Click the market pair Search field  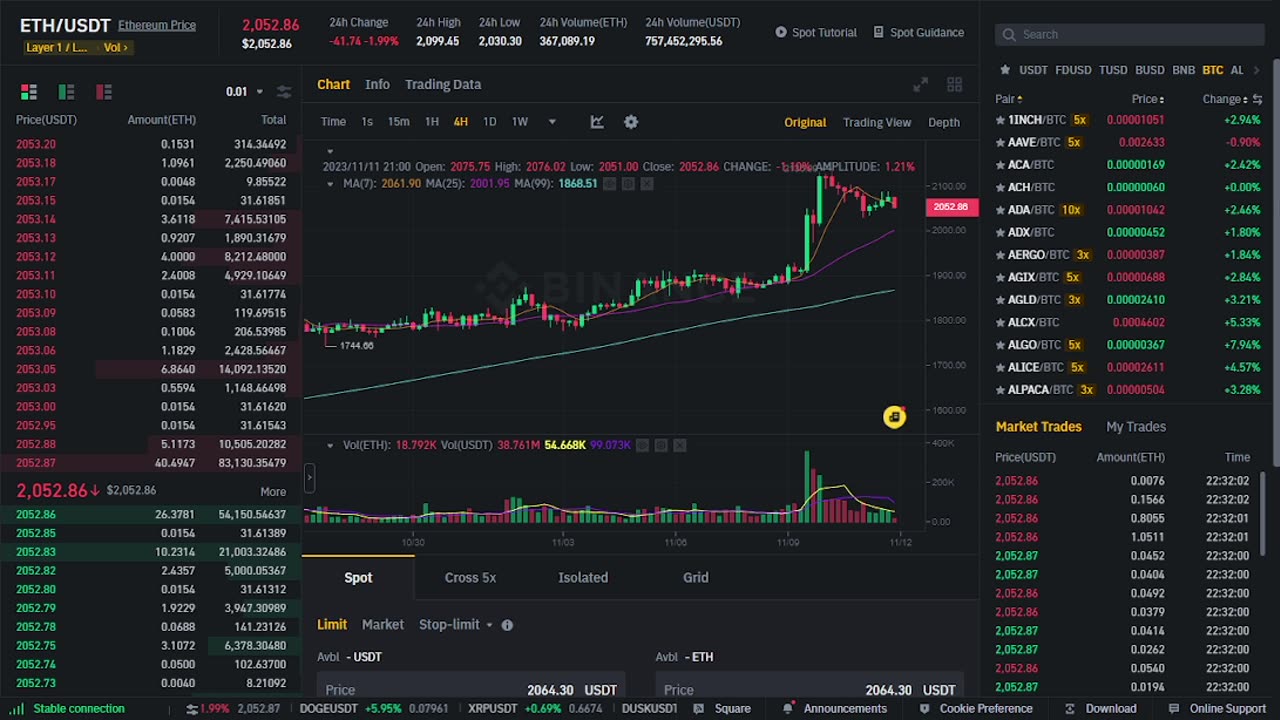(x=1129, y=34)
